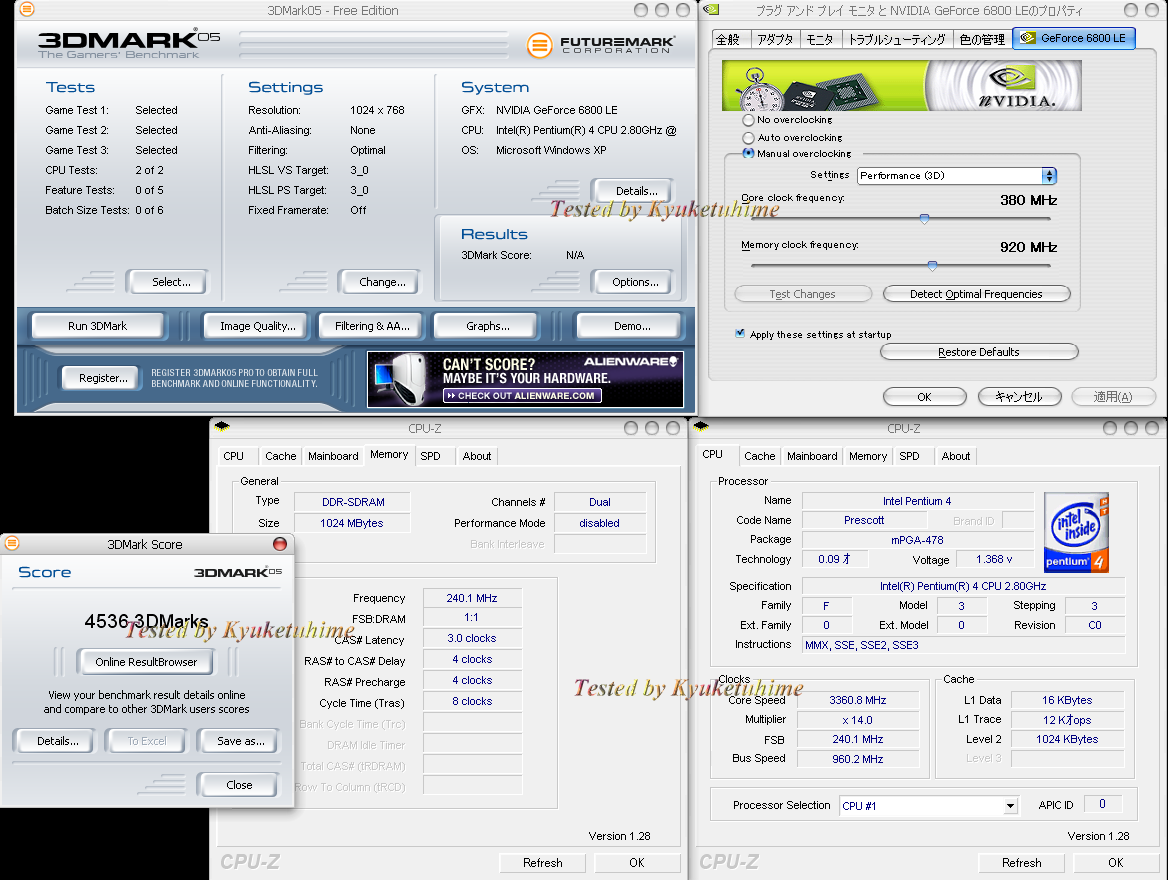The width and height of the screenshot is (1168, 880).
Task: Open the Graphs window
Action: point(488,326)
